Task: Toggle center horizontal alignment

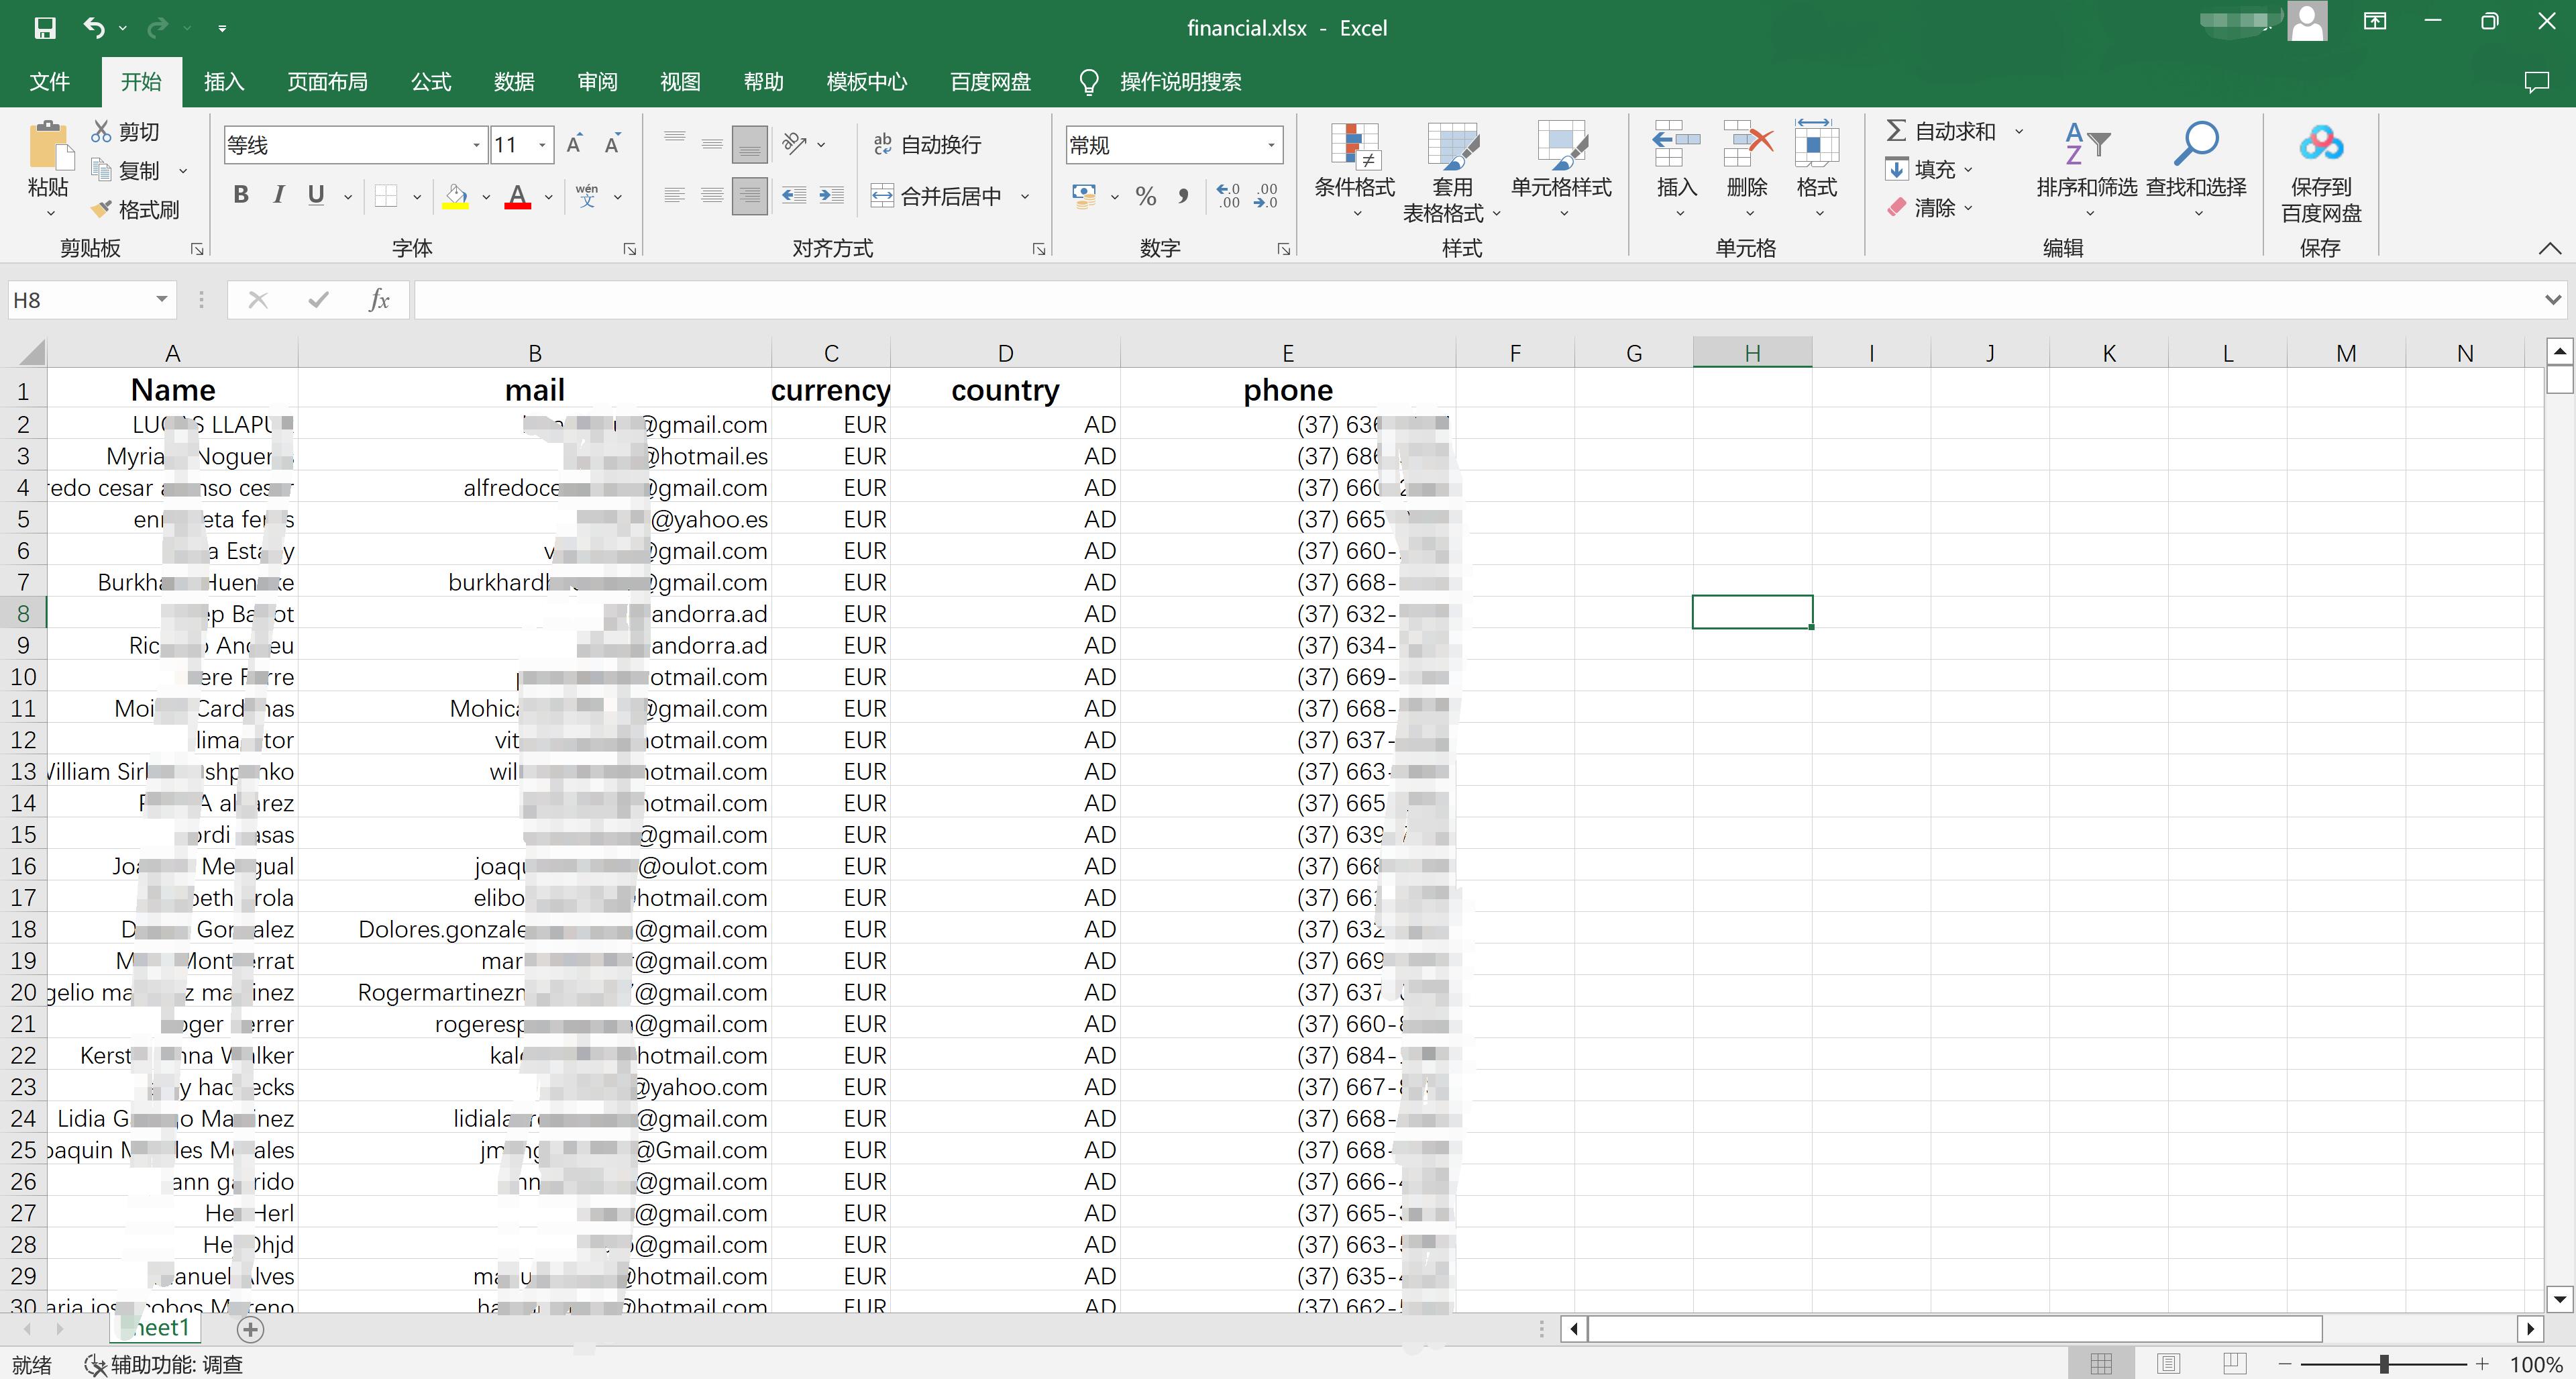Action: pos(712,196)
